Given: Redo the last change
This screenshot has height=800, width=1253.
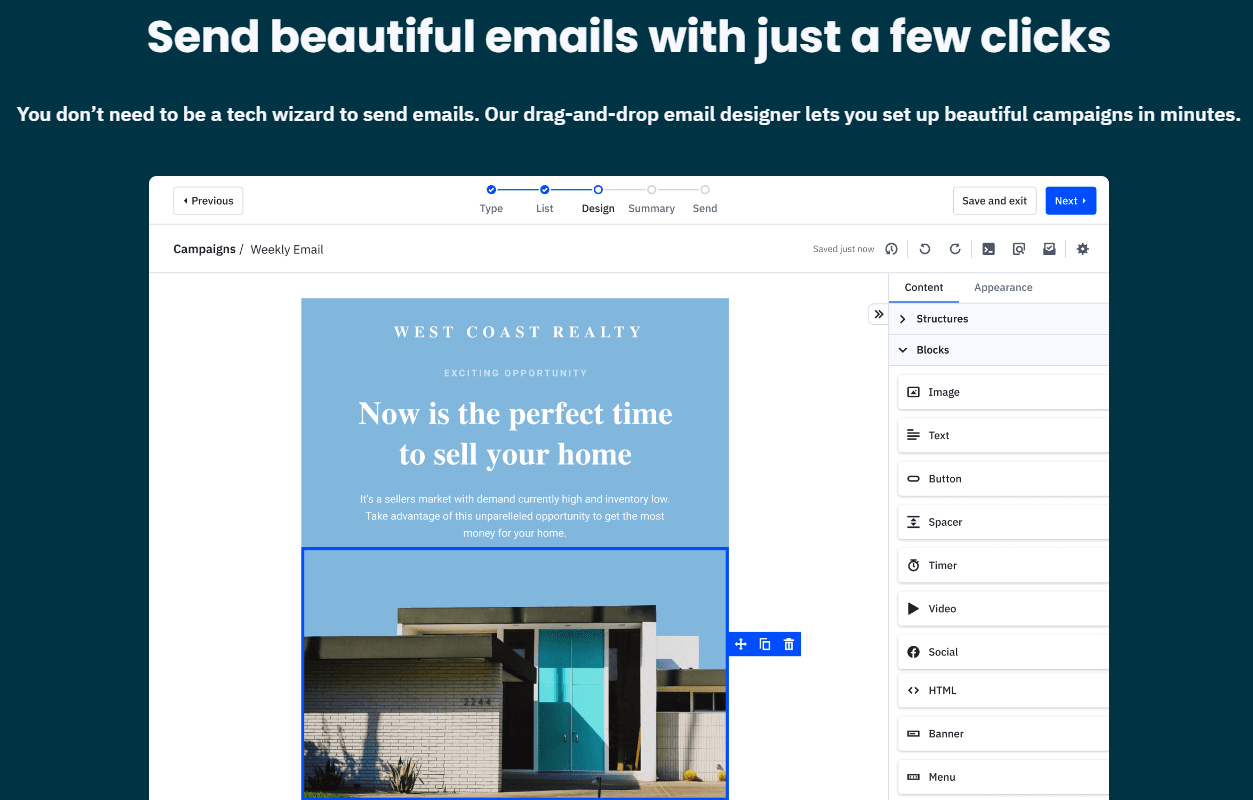Looking at the screenshot, I should point(954,248).
